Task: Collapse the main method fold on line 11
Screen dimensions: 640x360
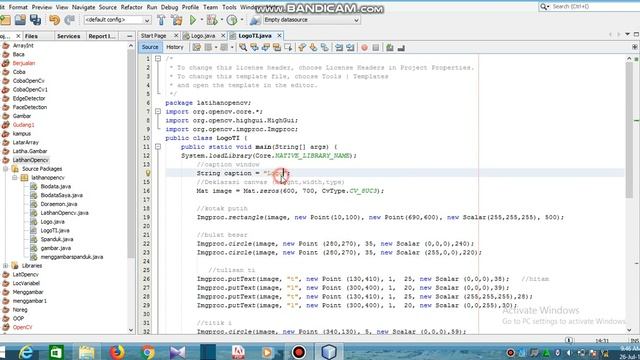Action: (x=158, y=147)
